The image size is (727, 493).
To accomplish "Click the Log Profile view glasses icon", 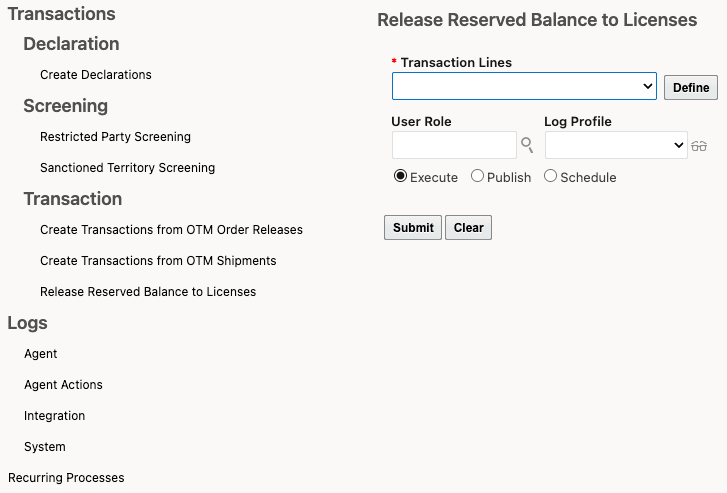I will pos(699,146).
